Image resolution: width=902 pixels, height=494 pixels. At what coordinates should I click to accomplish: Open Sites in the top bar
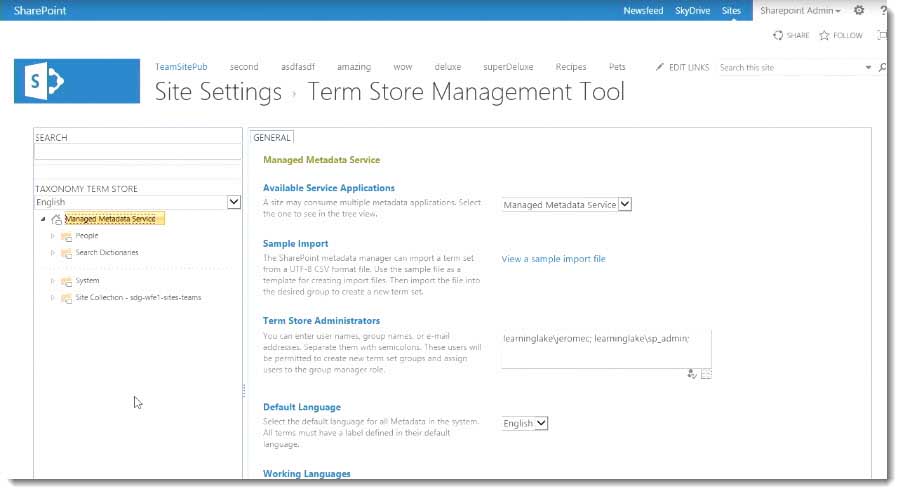pyautogui.click(x=731, y=10)
